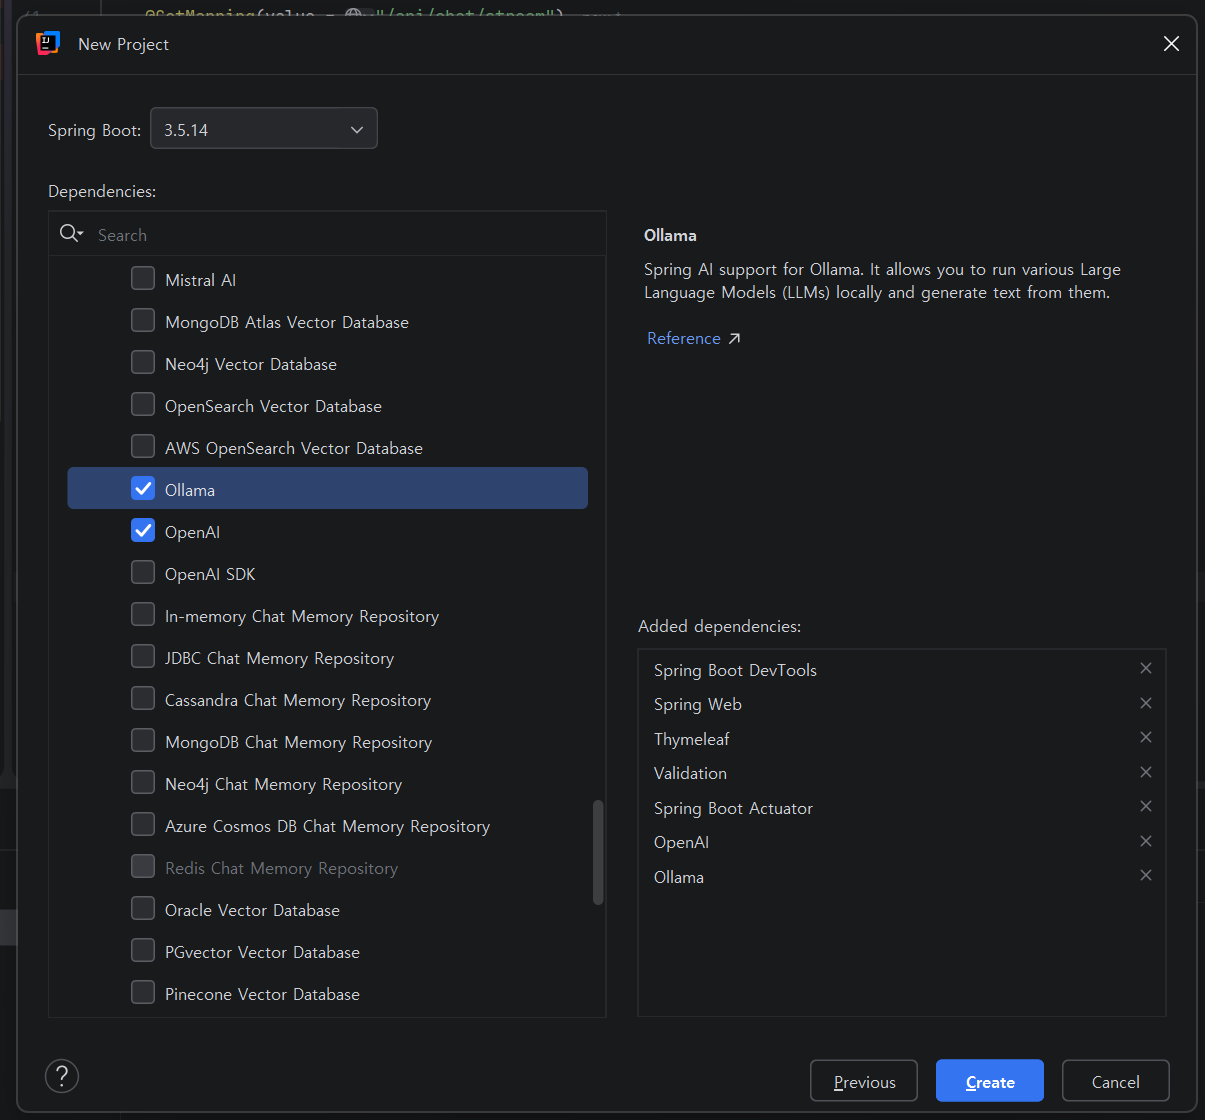Viewport: 1205px width, 1120px height.
Task: Go back with the Previous button
Action: point(864,1081)
